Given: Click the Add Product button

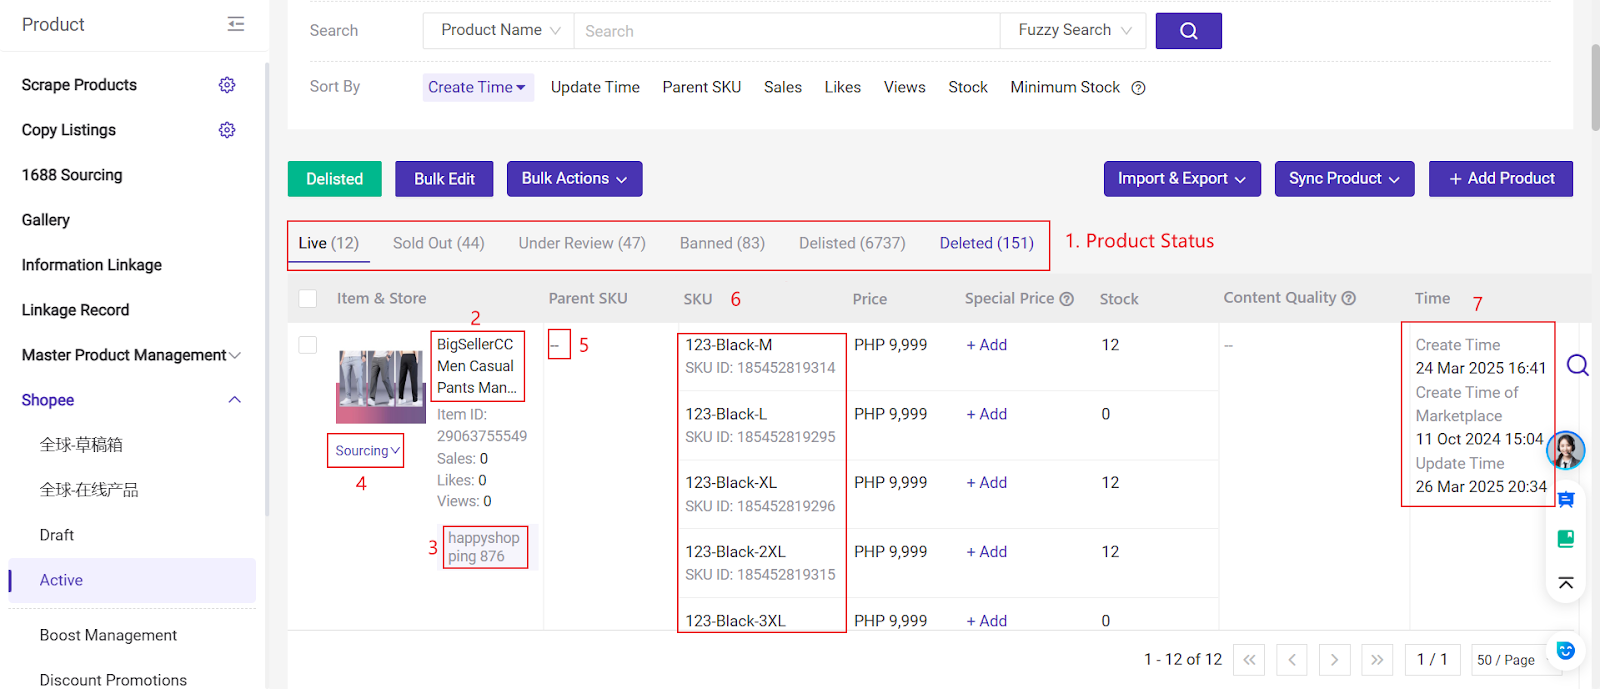Looking at the screenshot, I should [x=1501, y=179].
